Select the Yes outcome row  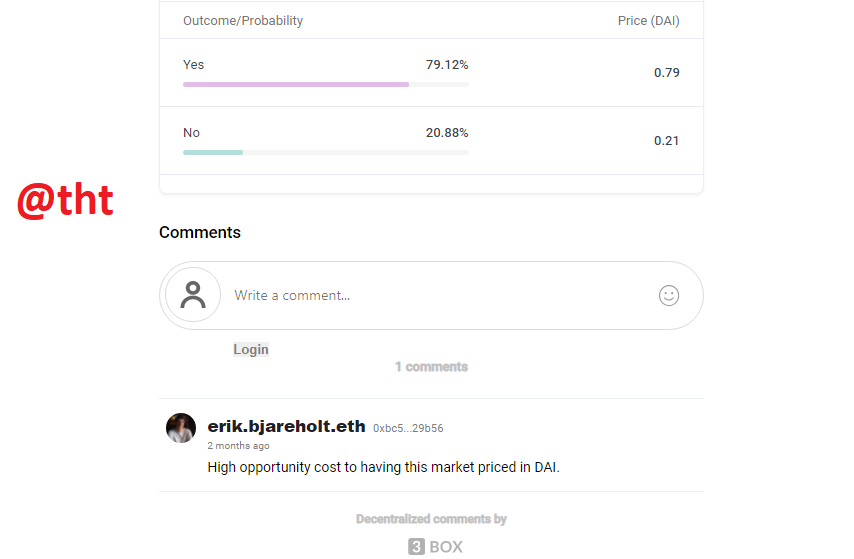click(x=431, y=72)
